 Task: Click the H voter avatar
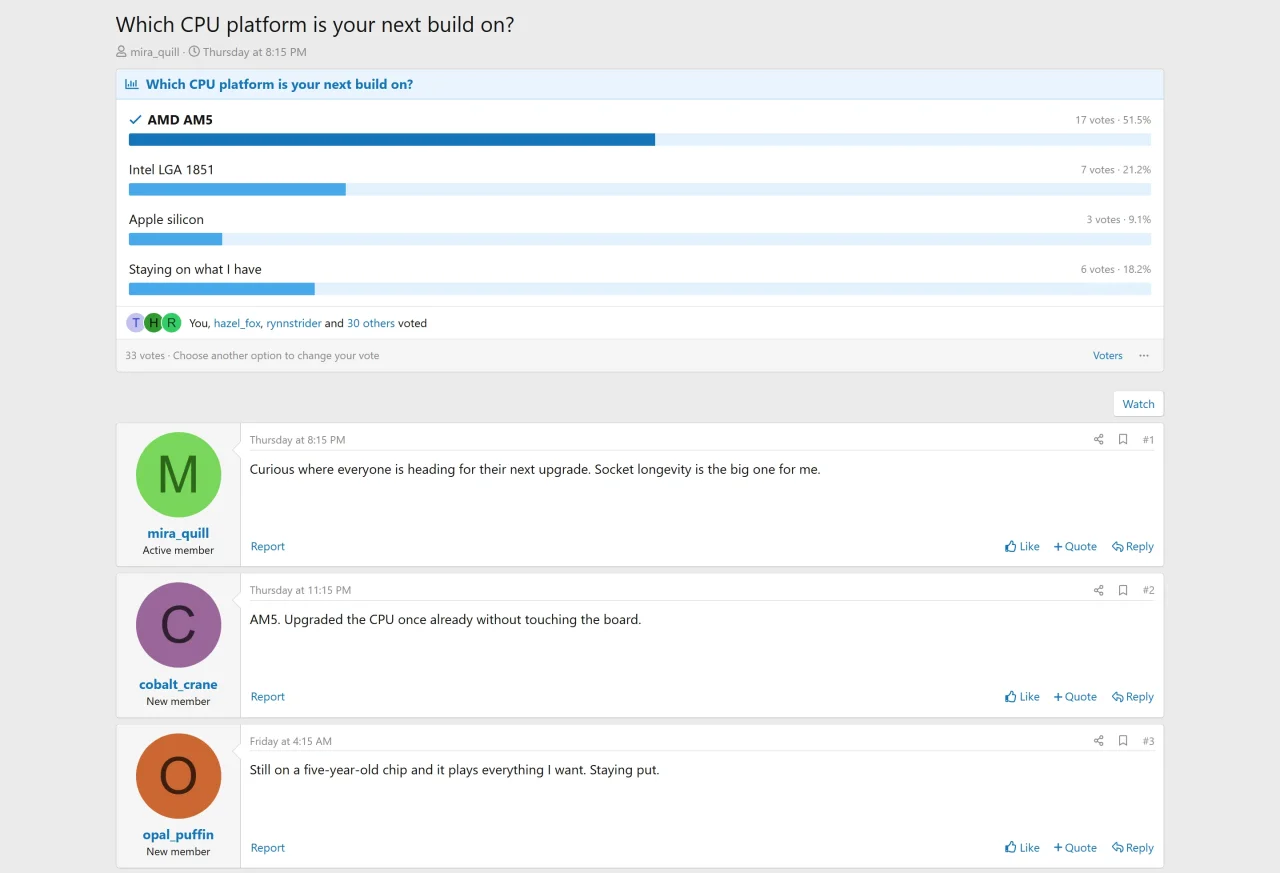[153, 323]
